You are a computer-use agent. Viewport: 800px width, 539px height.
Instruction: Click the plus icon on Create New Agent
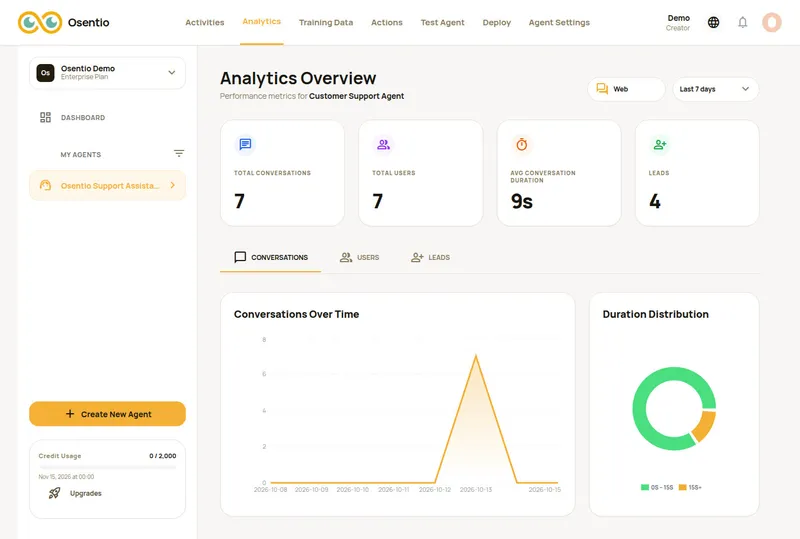70,414
